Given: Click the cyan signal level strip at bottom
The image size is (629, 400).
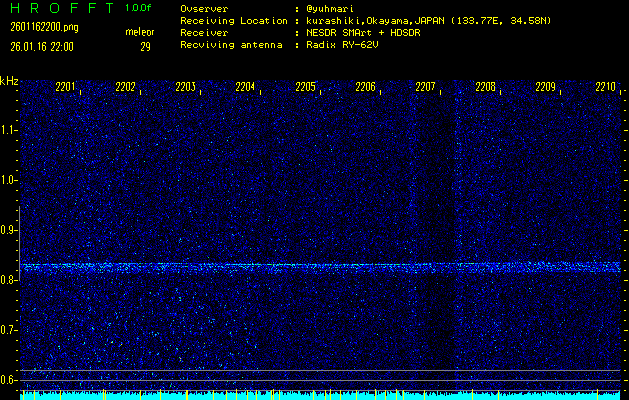Looking at the screenshot, I should pos(320,396).
